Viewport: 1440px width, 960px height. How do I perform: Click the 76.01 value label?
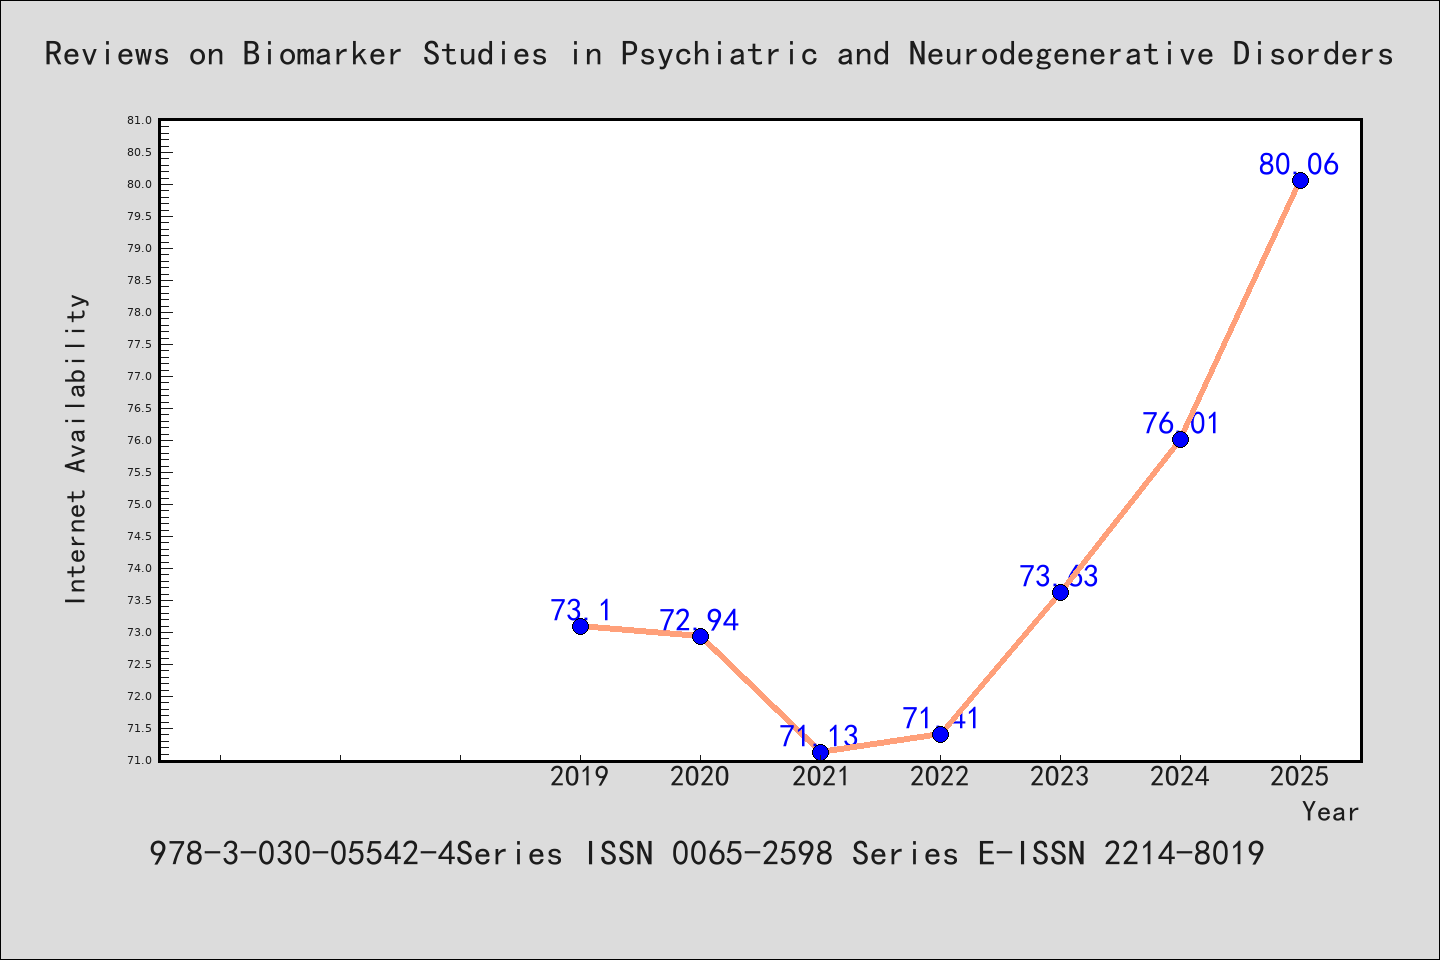(1181, 423)
